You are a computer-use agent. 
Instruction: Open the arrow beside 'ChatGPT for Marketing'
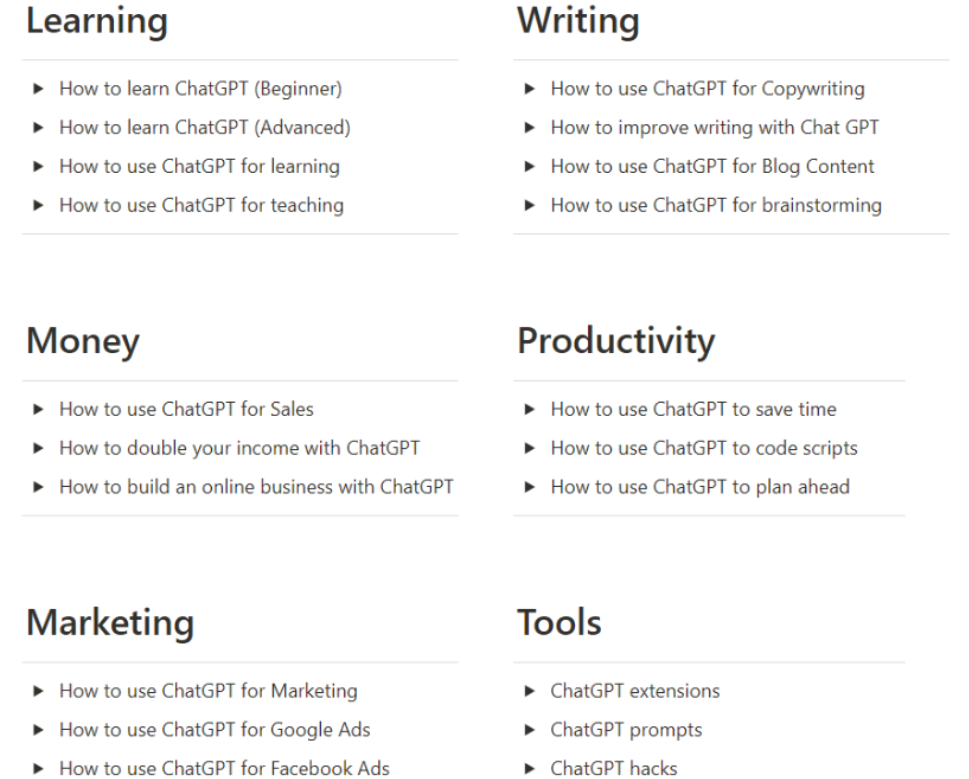(x=38, y=691)
